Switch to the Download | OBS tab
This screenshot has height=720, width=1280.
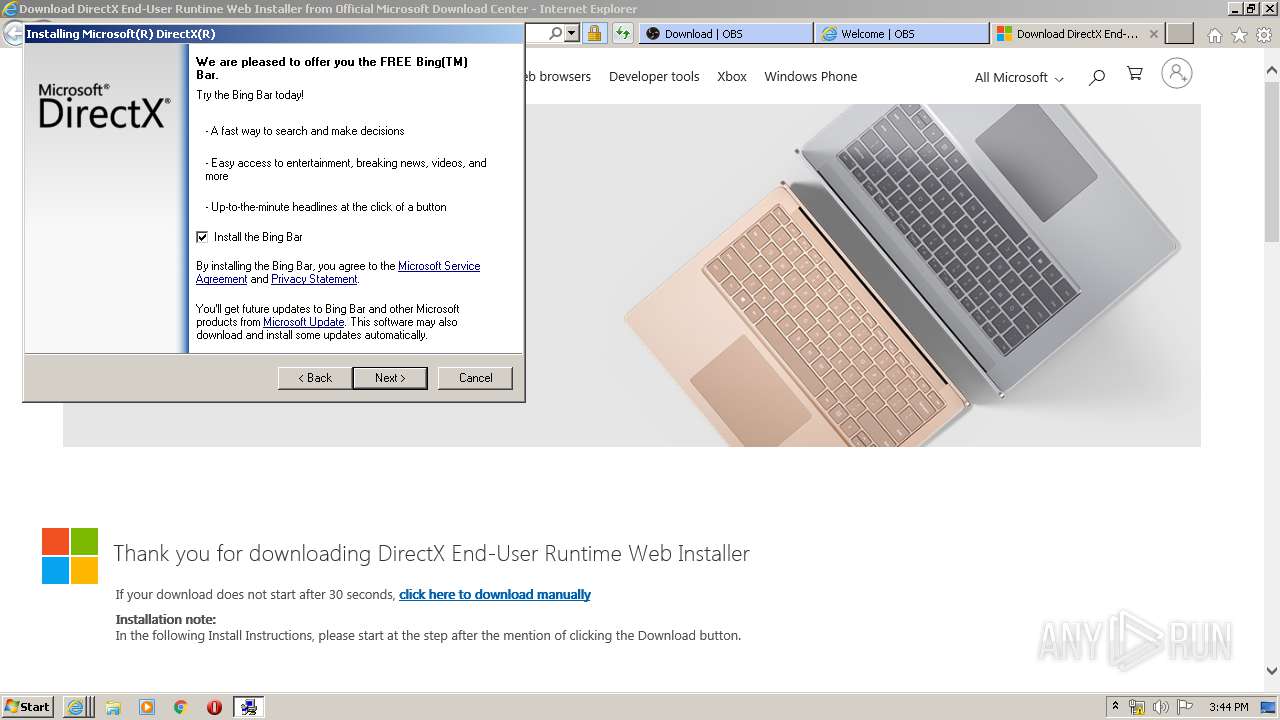coord(725,33)
